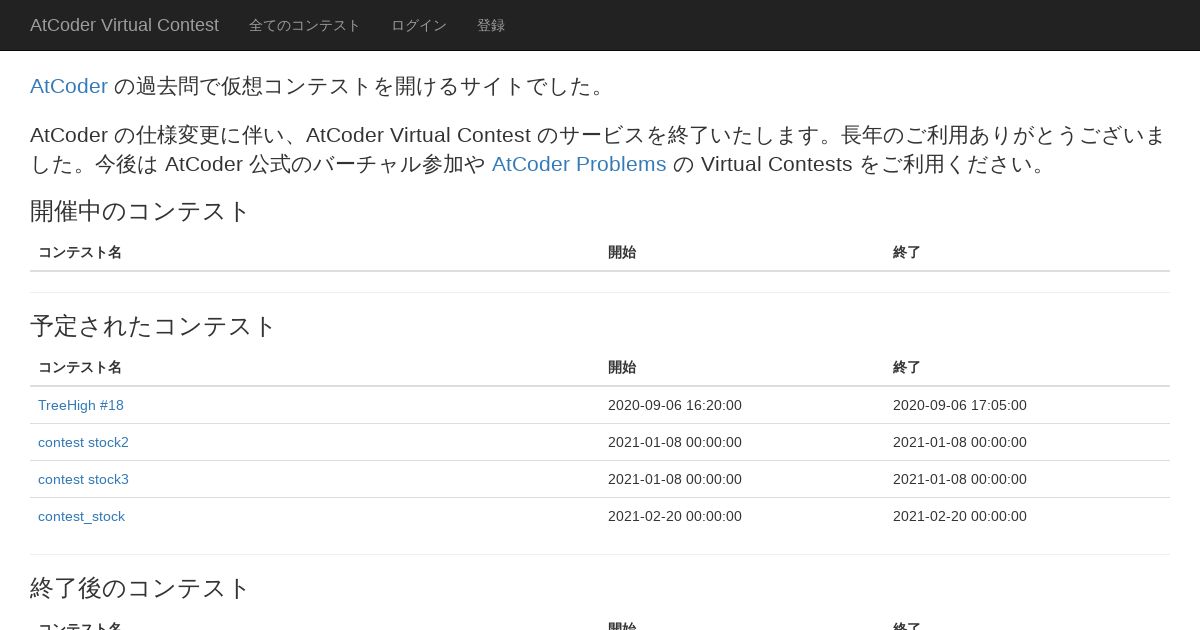Open the contest stock2 link
The height and width of the screenshot is (630, 1200).
83,442
